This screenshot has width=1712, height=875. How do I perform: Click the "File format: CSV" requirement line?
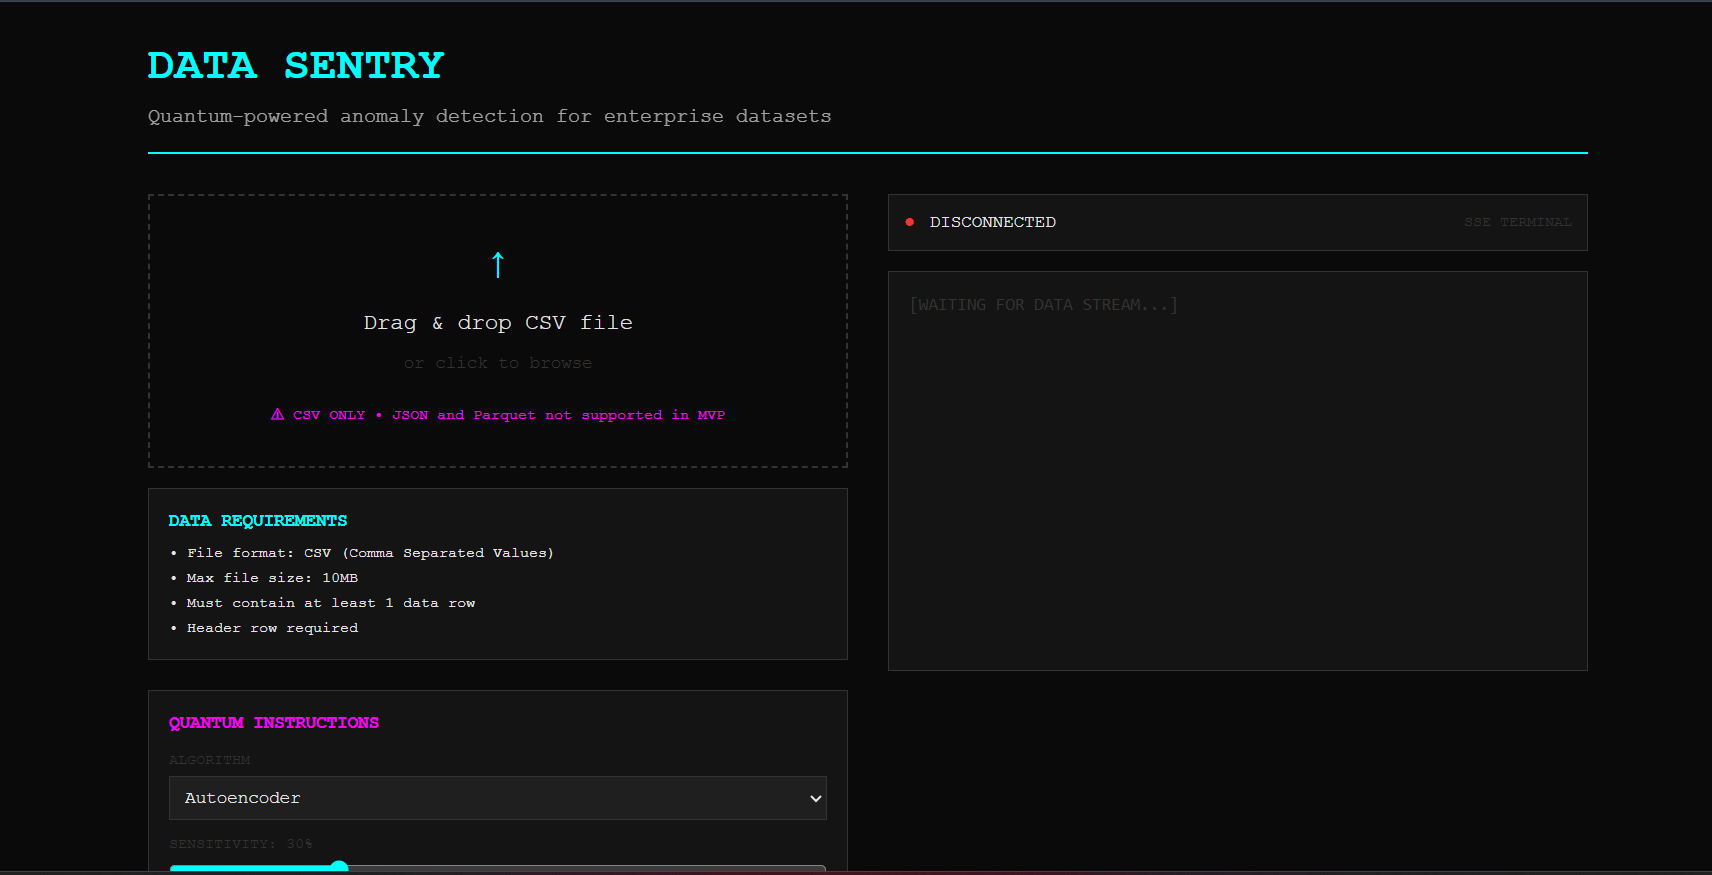point(370,553)
